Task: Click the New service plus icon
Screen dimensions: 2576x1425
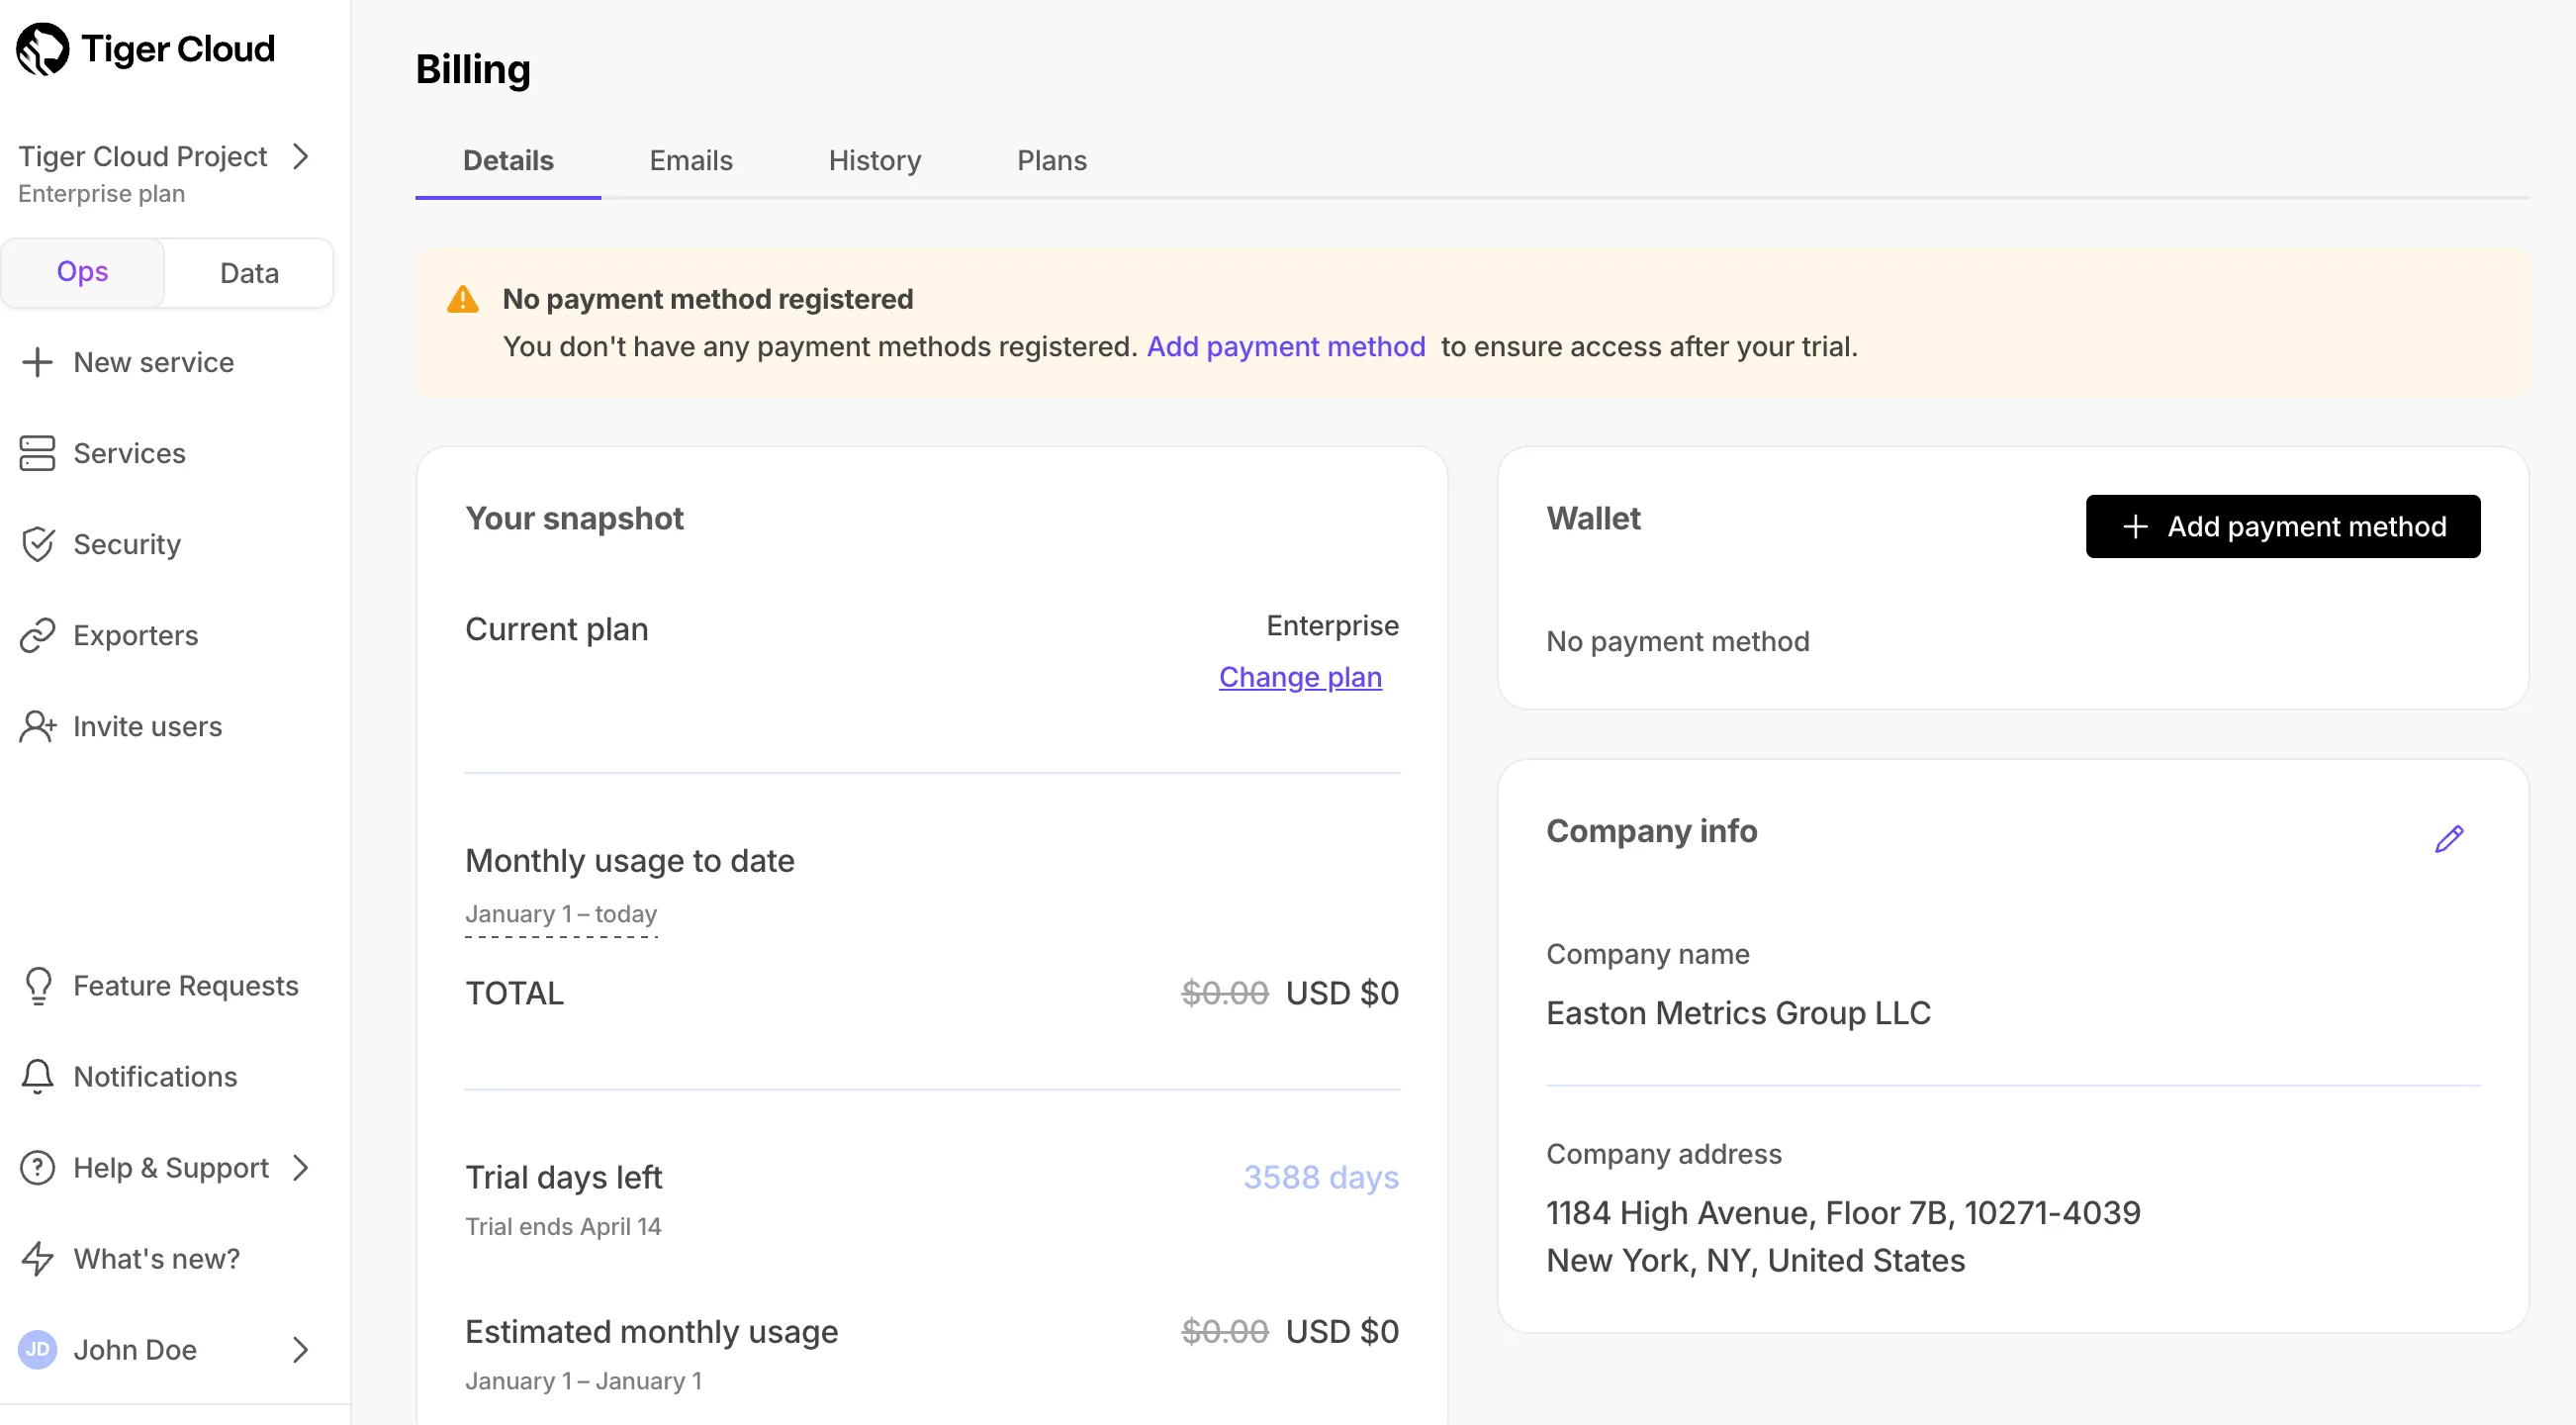Action: tap(37, 362)
